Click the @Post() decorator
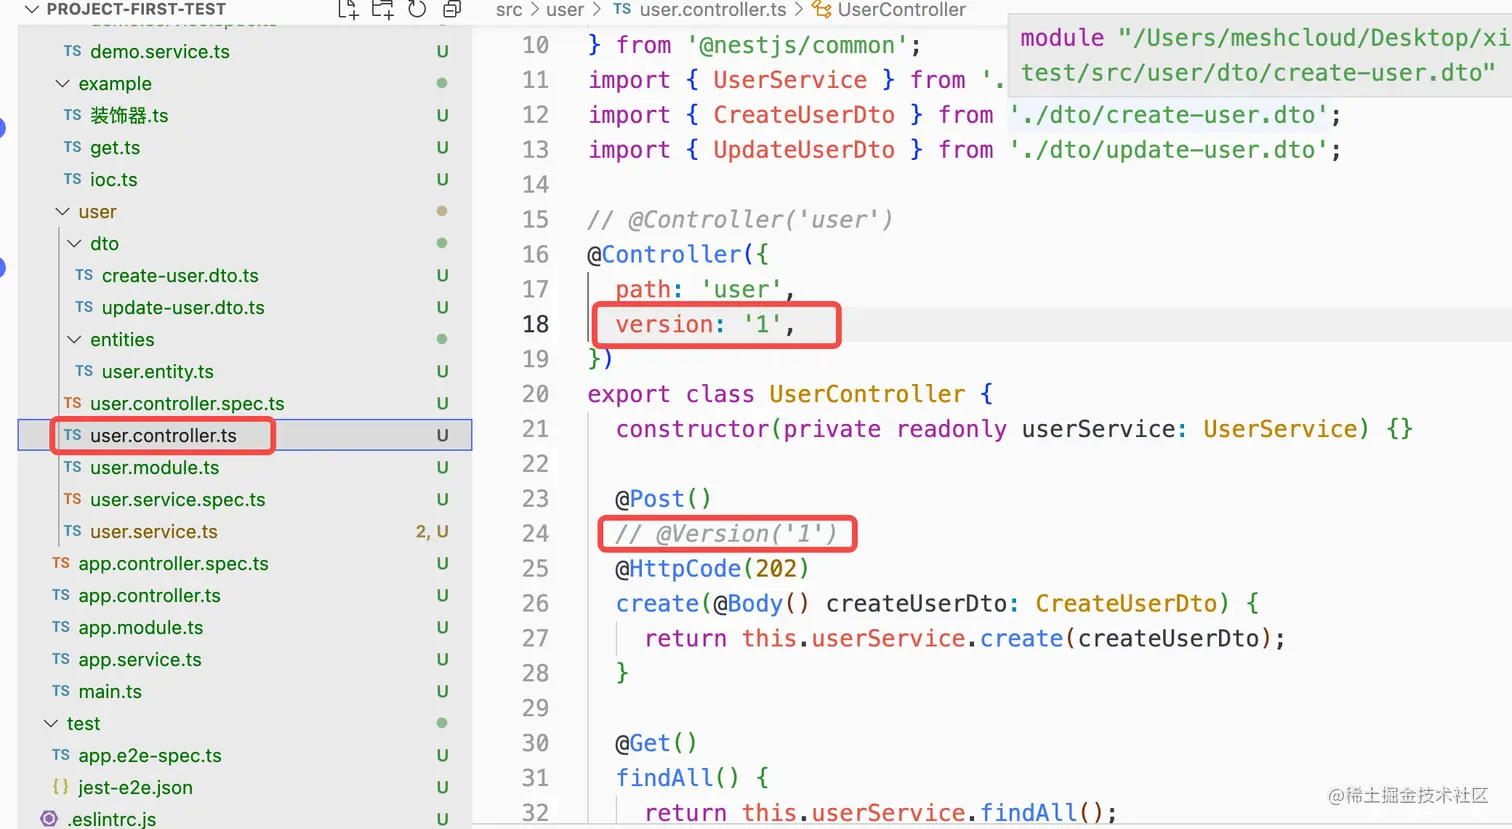 click(x=663, y=498)
